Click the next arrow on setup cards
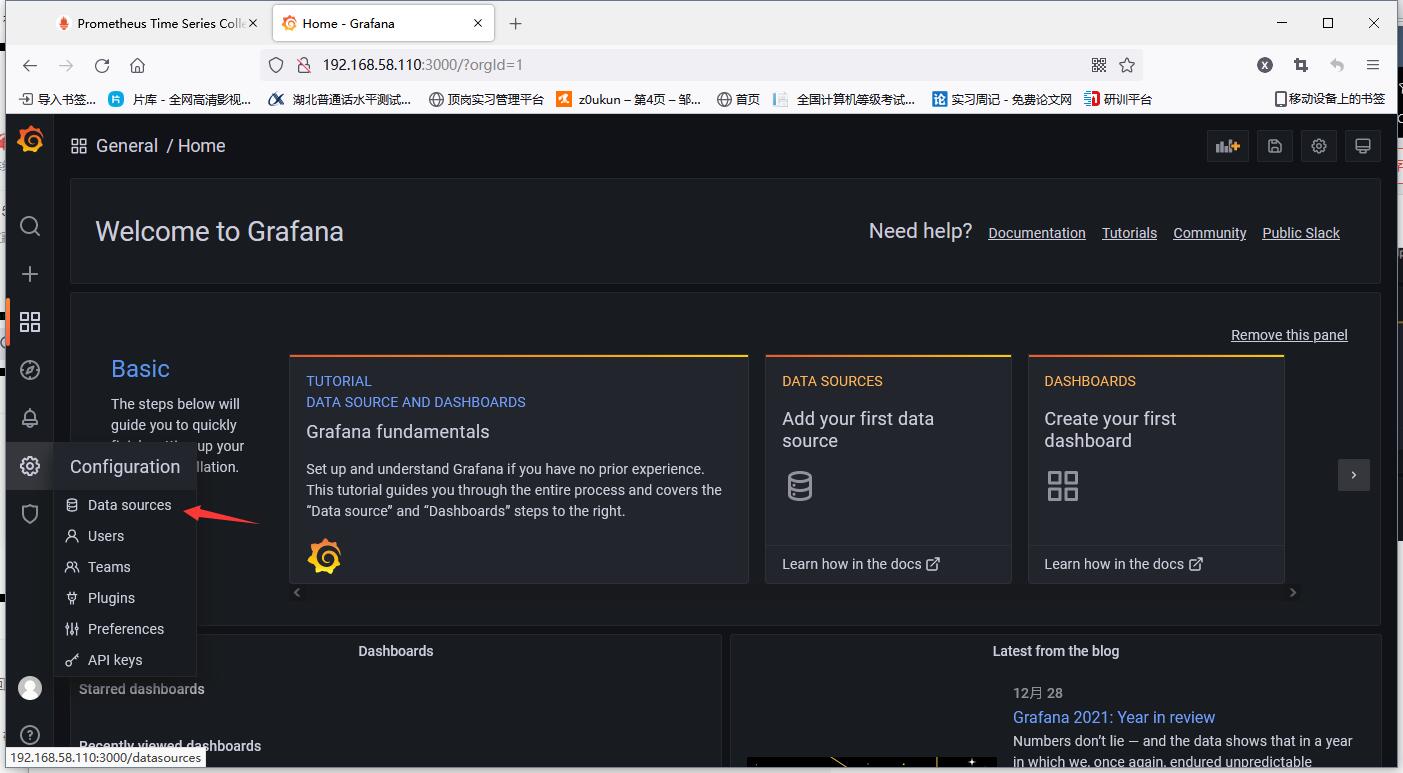Image resolution: width=1403 pixels, height=773 pixels. pyautogui.click(x=1354, y=475)
